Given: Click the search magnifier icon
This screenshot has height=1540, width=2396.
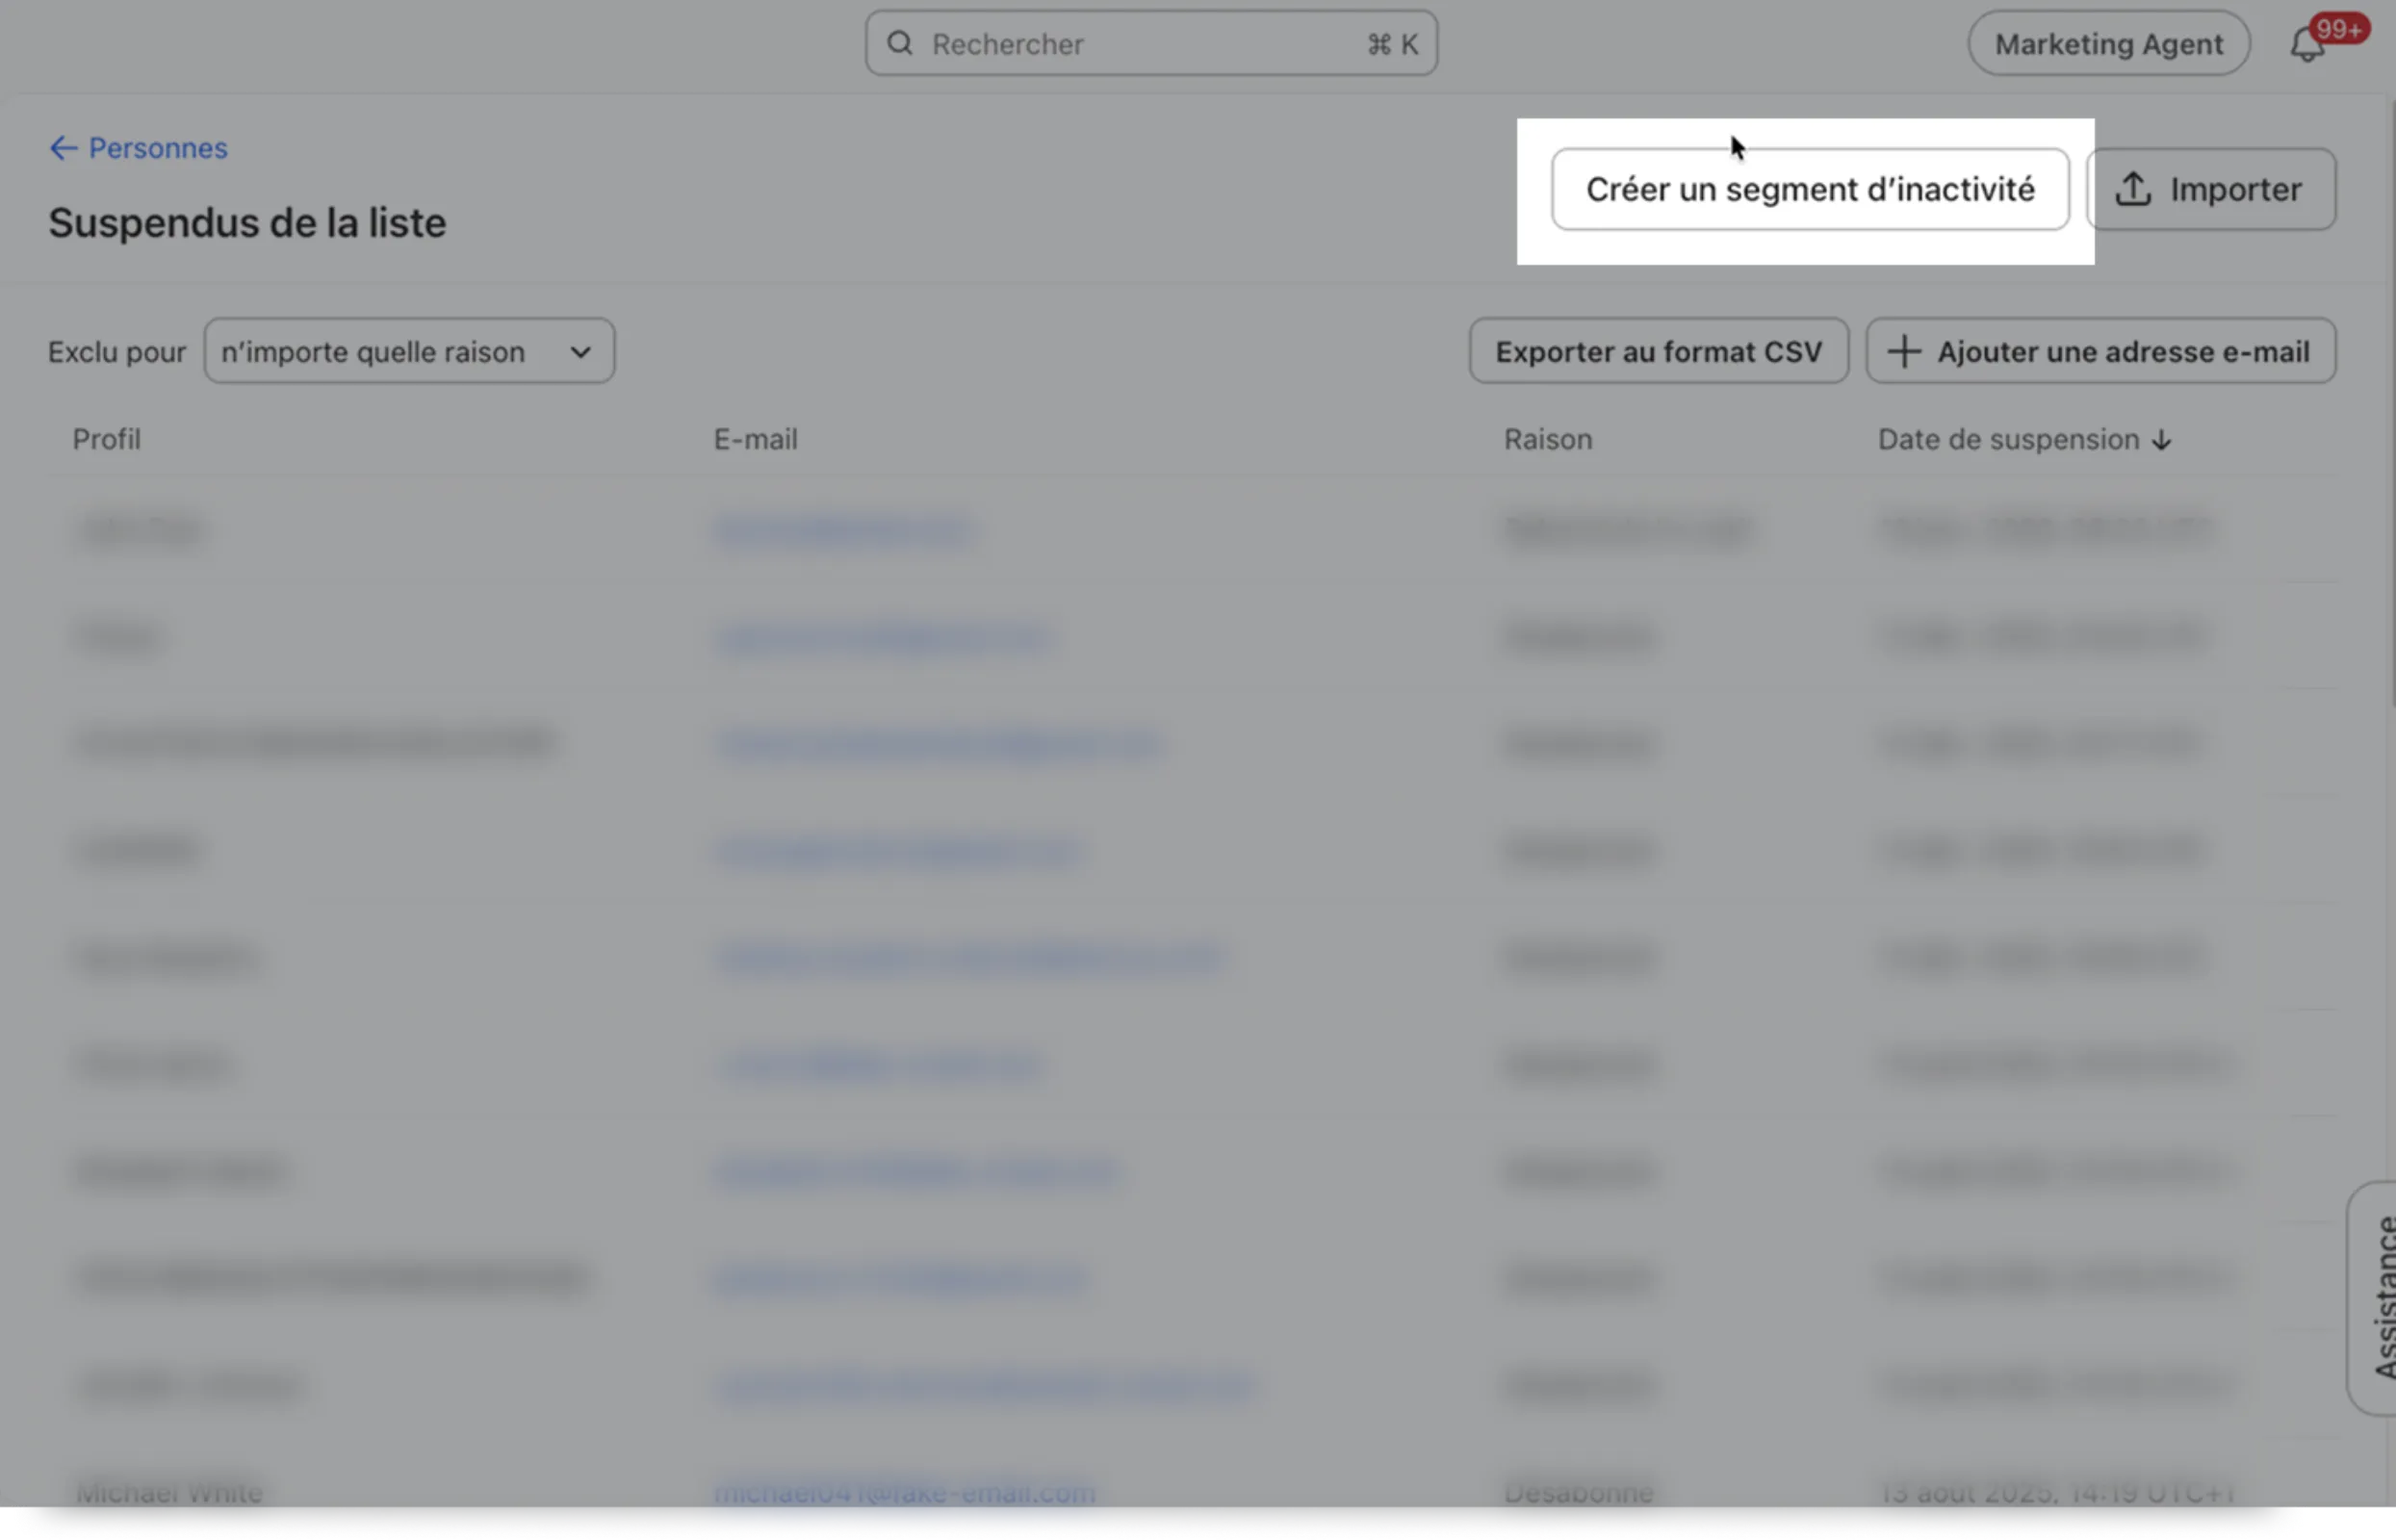Looking at the screenshot, I should point(900,43).
